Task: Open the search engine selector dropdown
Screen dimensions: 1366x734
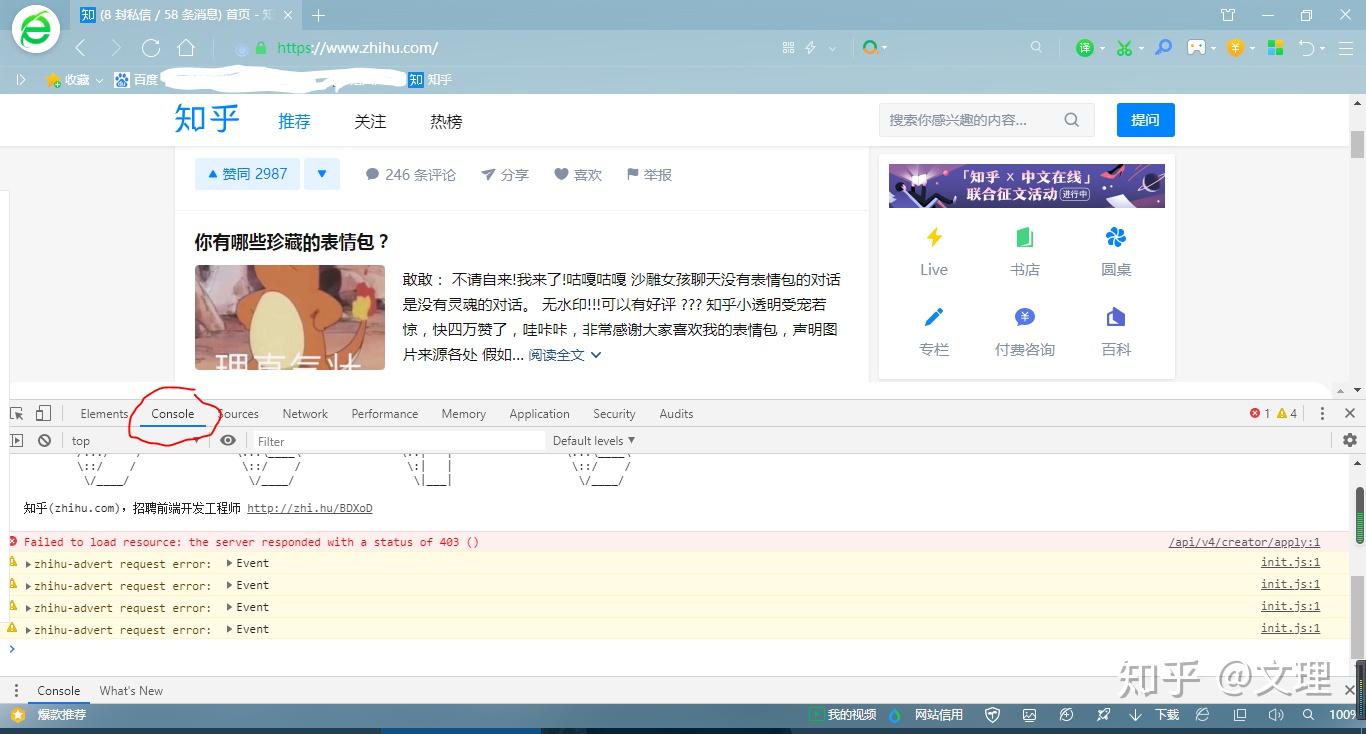Action: coord(874,48)
